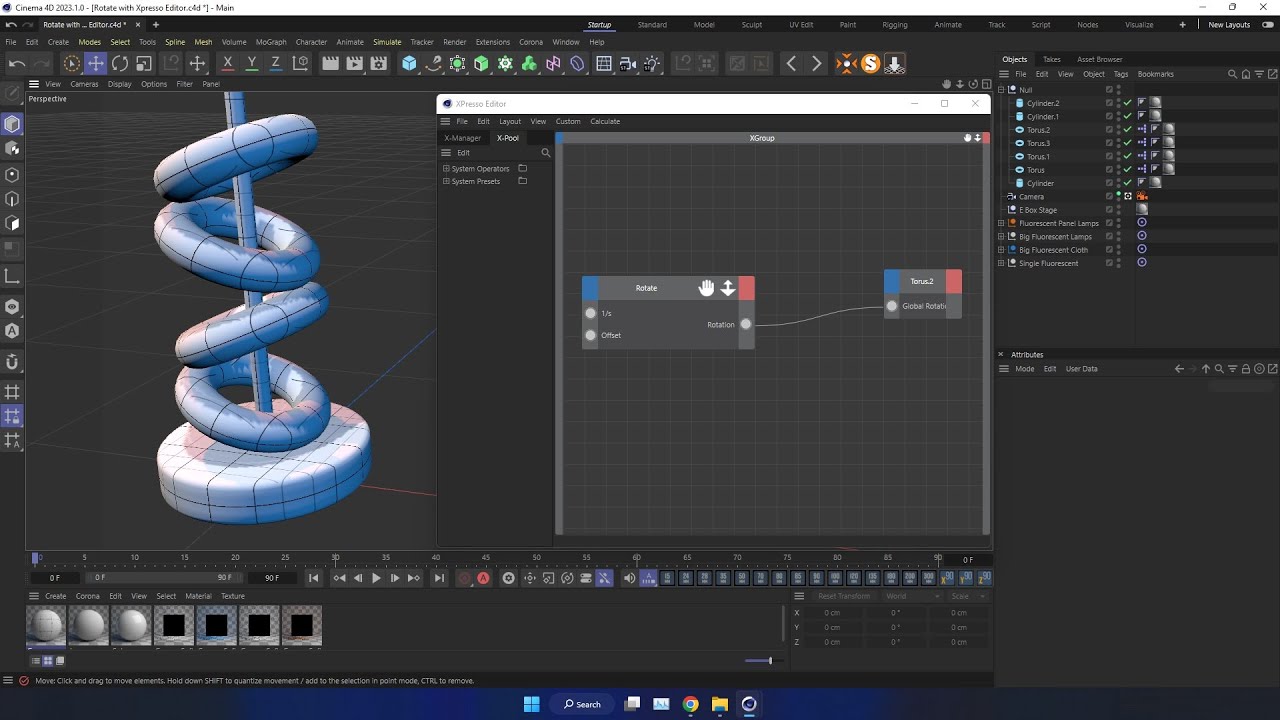Expand Big Fluorescent Lamps object
Image resolution: width=1280 pixels, height=720 pixels.
coord(1002,237)
